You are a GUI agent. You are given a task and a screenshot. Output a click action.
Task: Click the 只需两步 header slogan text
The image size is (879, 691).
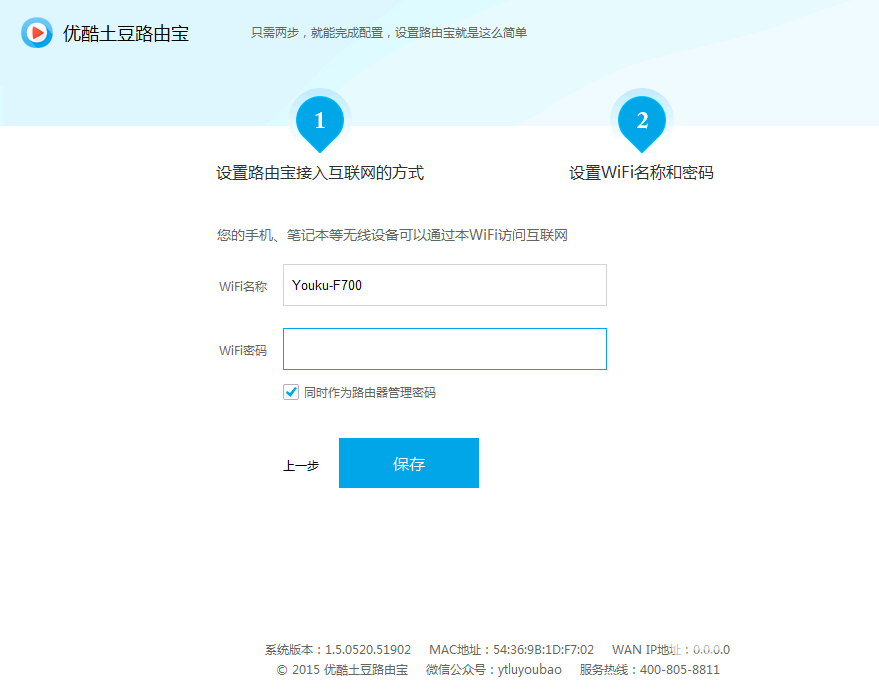[388, 33]
